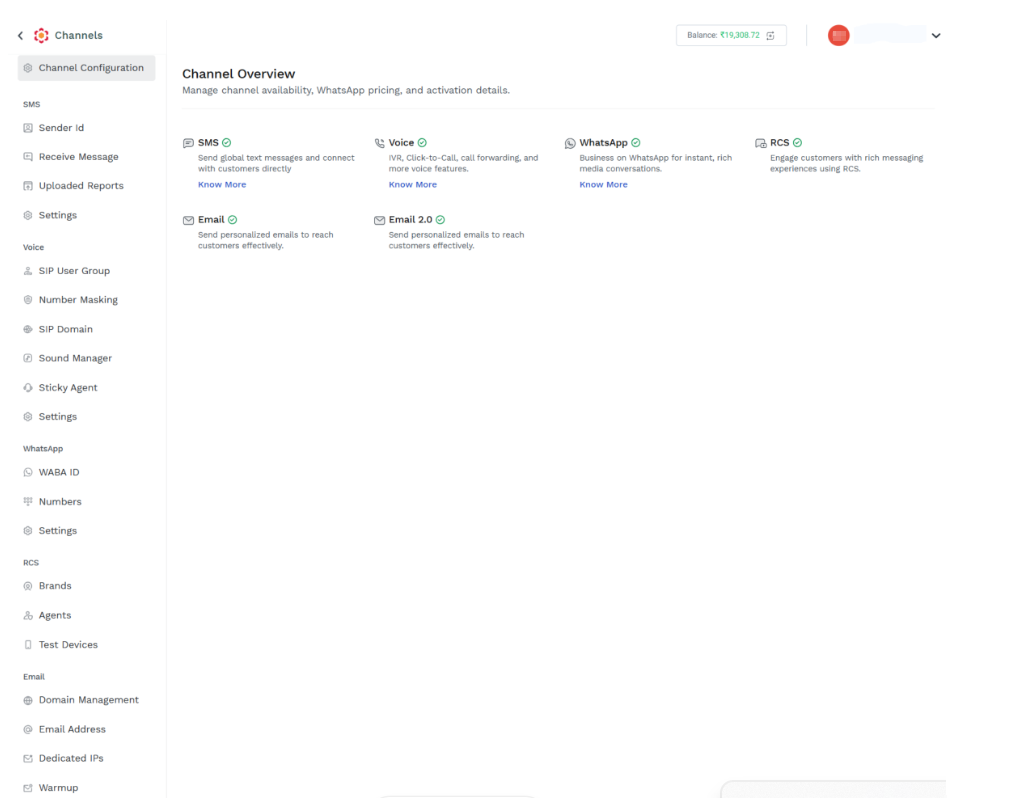Image resolution: width=1011 pixels, height=808 pixels.
Task: Go back using the left chevron
Action: coord(21,35)
